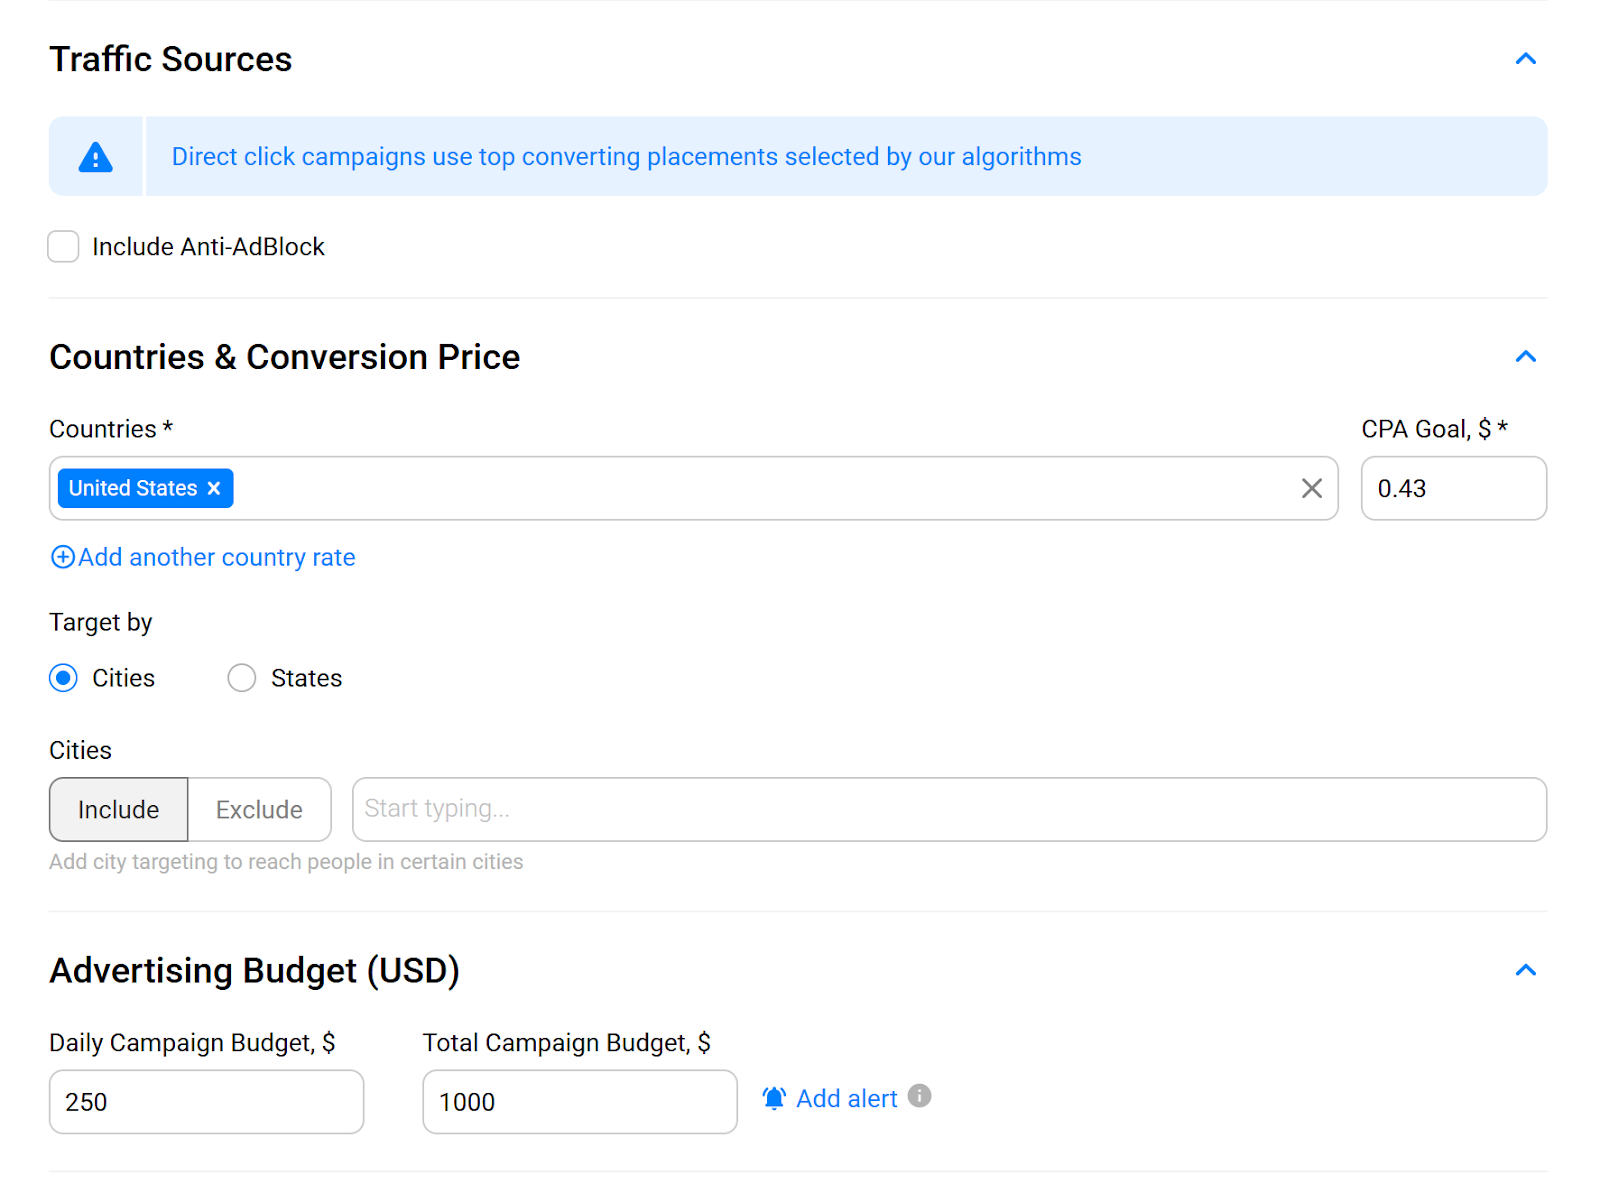
Task: Click the Total Campaign Budget field
Action: (579, 1101)
